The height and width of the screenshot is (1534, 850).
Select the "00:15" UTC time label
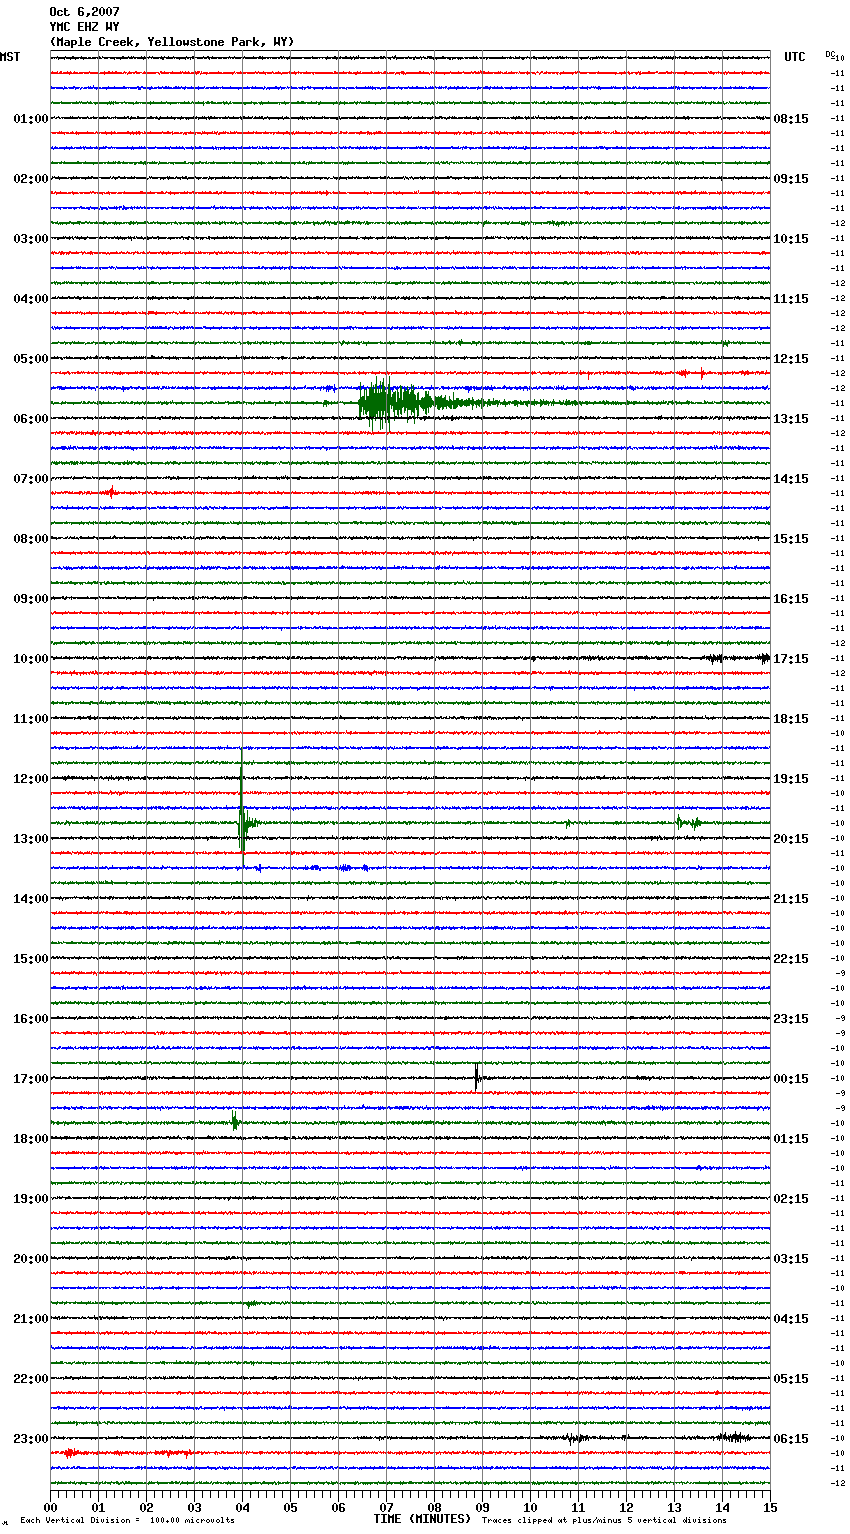[x=791, y=1079]
